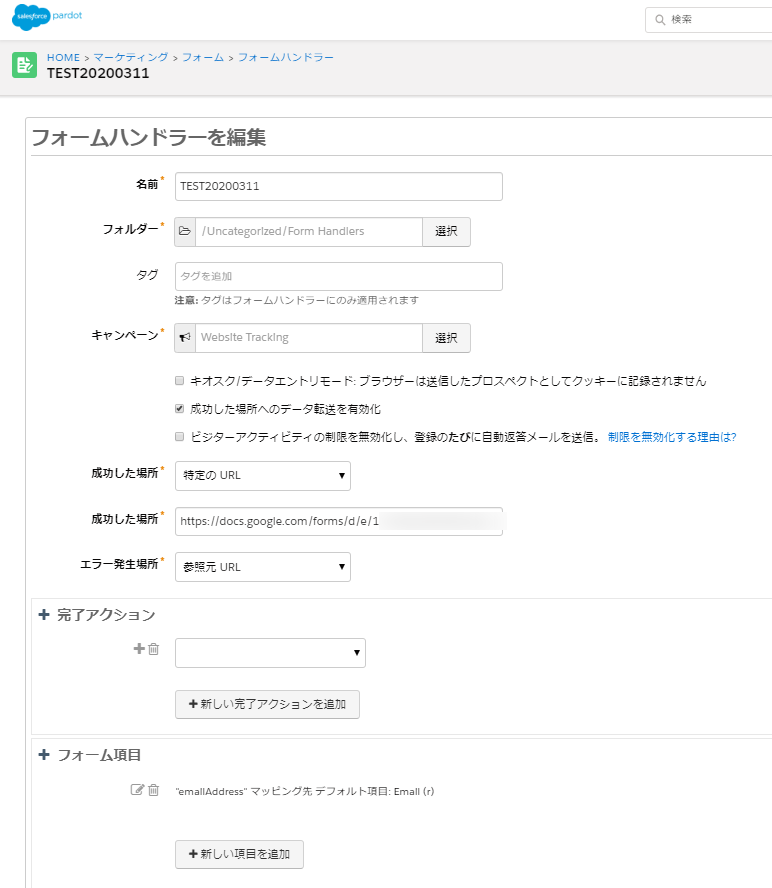Enable キオスク/データエントリモード checkbox

coord(179,381)
